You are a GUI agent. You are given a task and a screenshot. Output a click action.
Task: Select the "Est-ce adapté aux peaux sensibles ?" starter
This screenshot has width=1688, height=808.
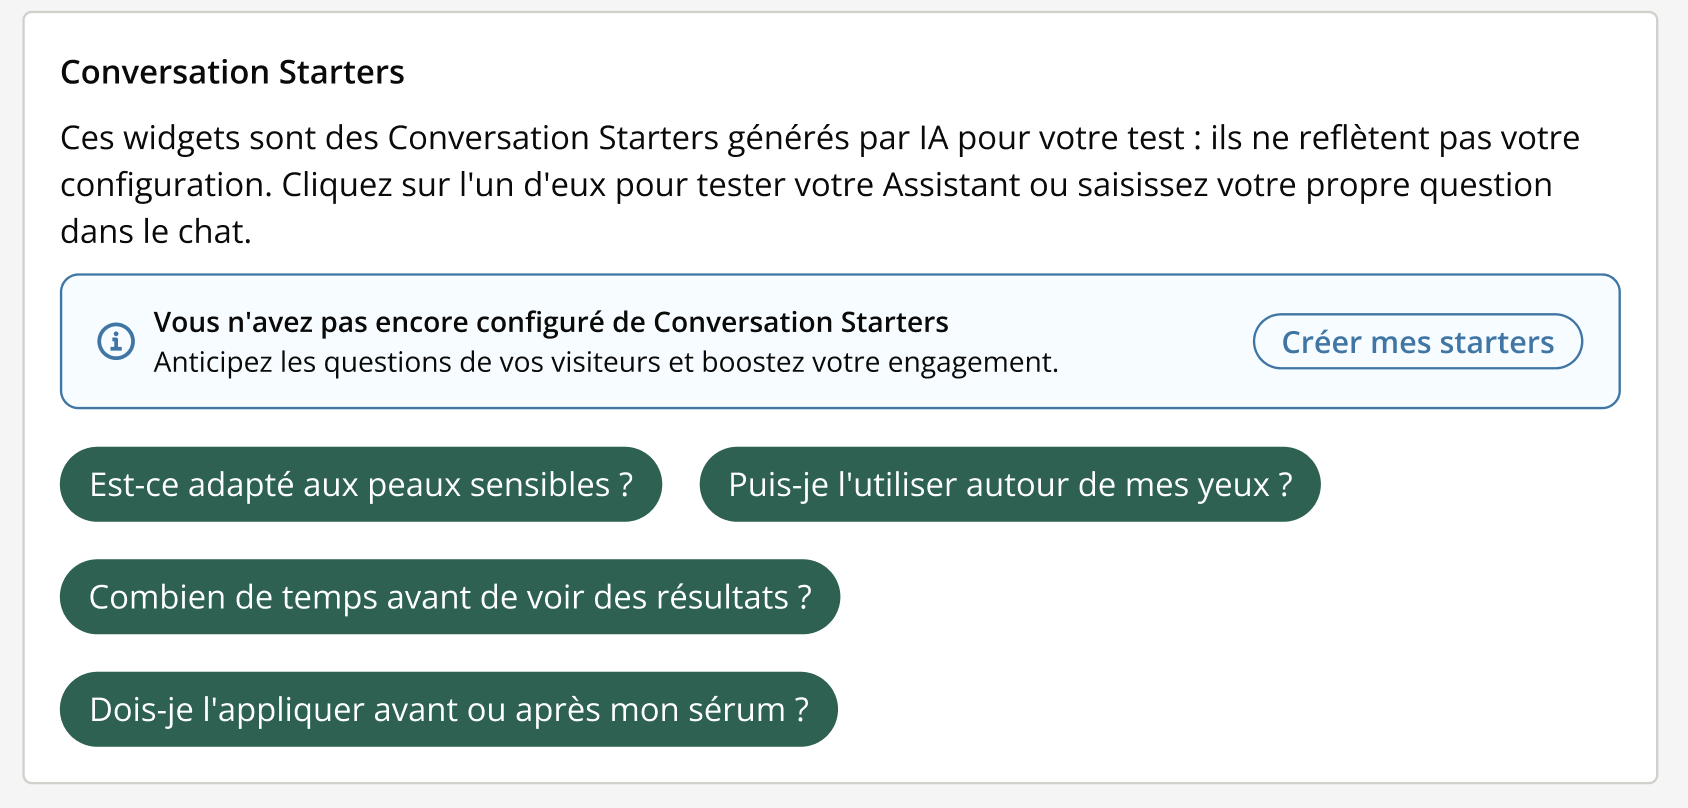click(360, 485)
